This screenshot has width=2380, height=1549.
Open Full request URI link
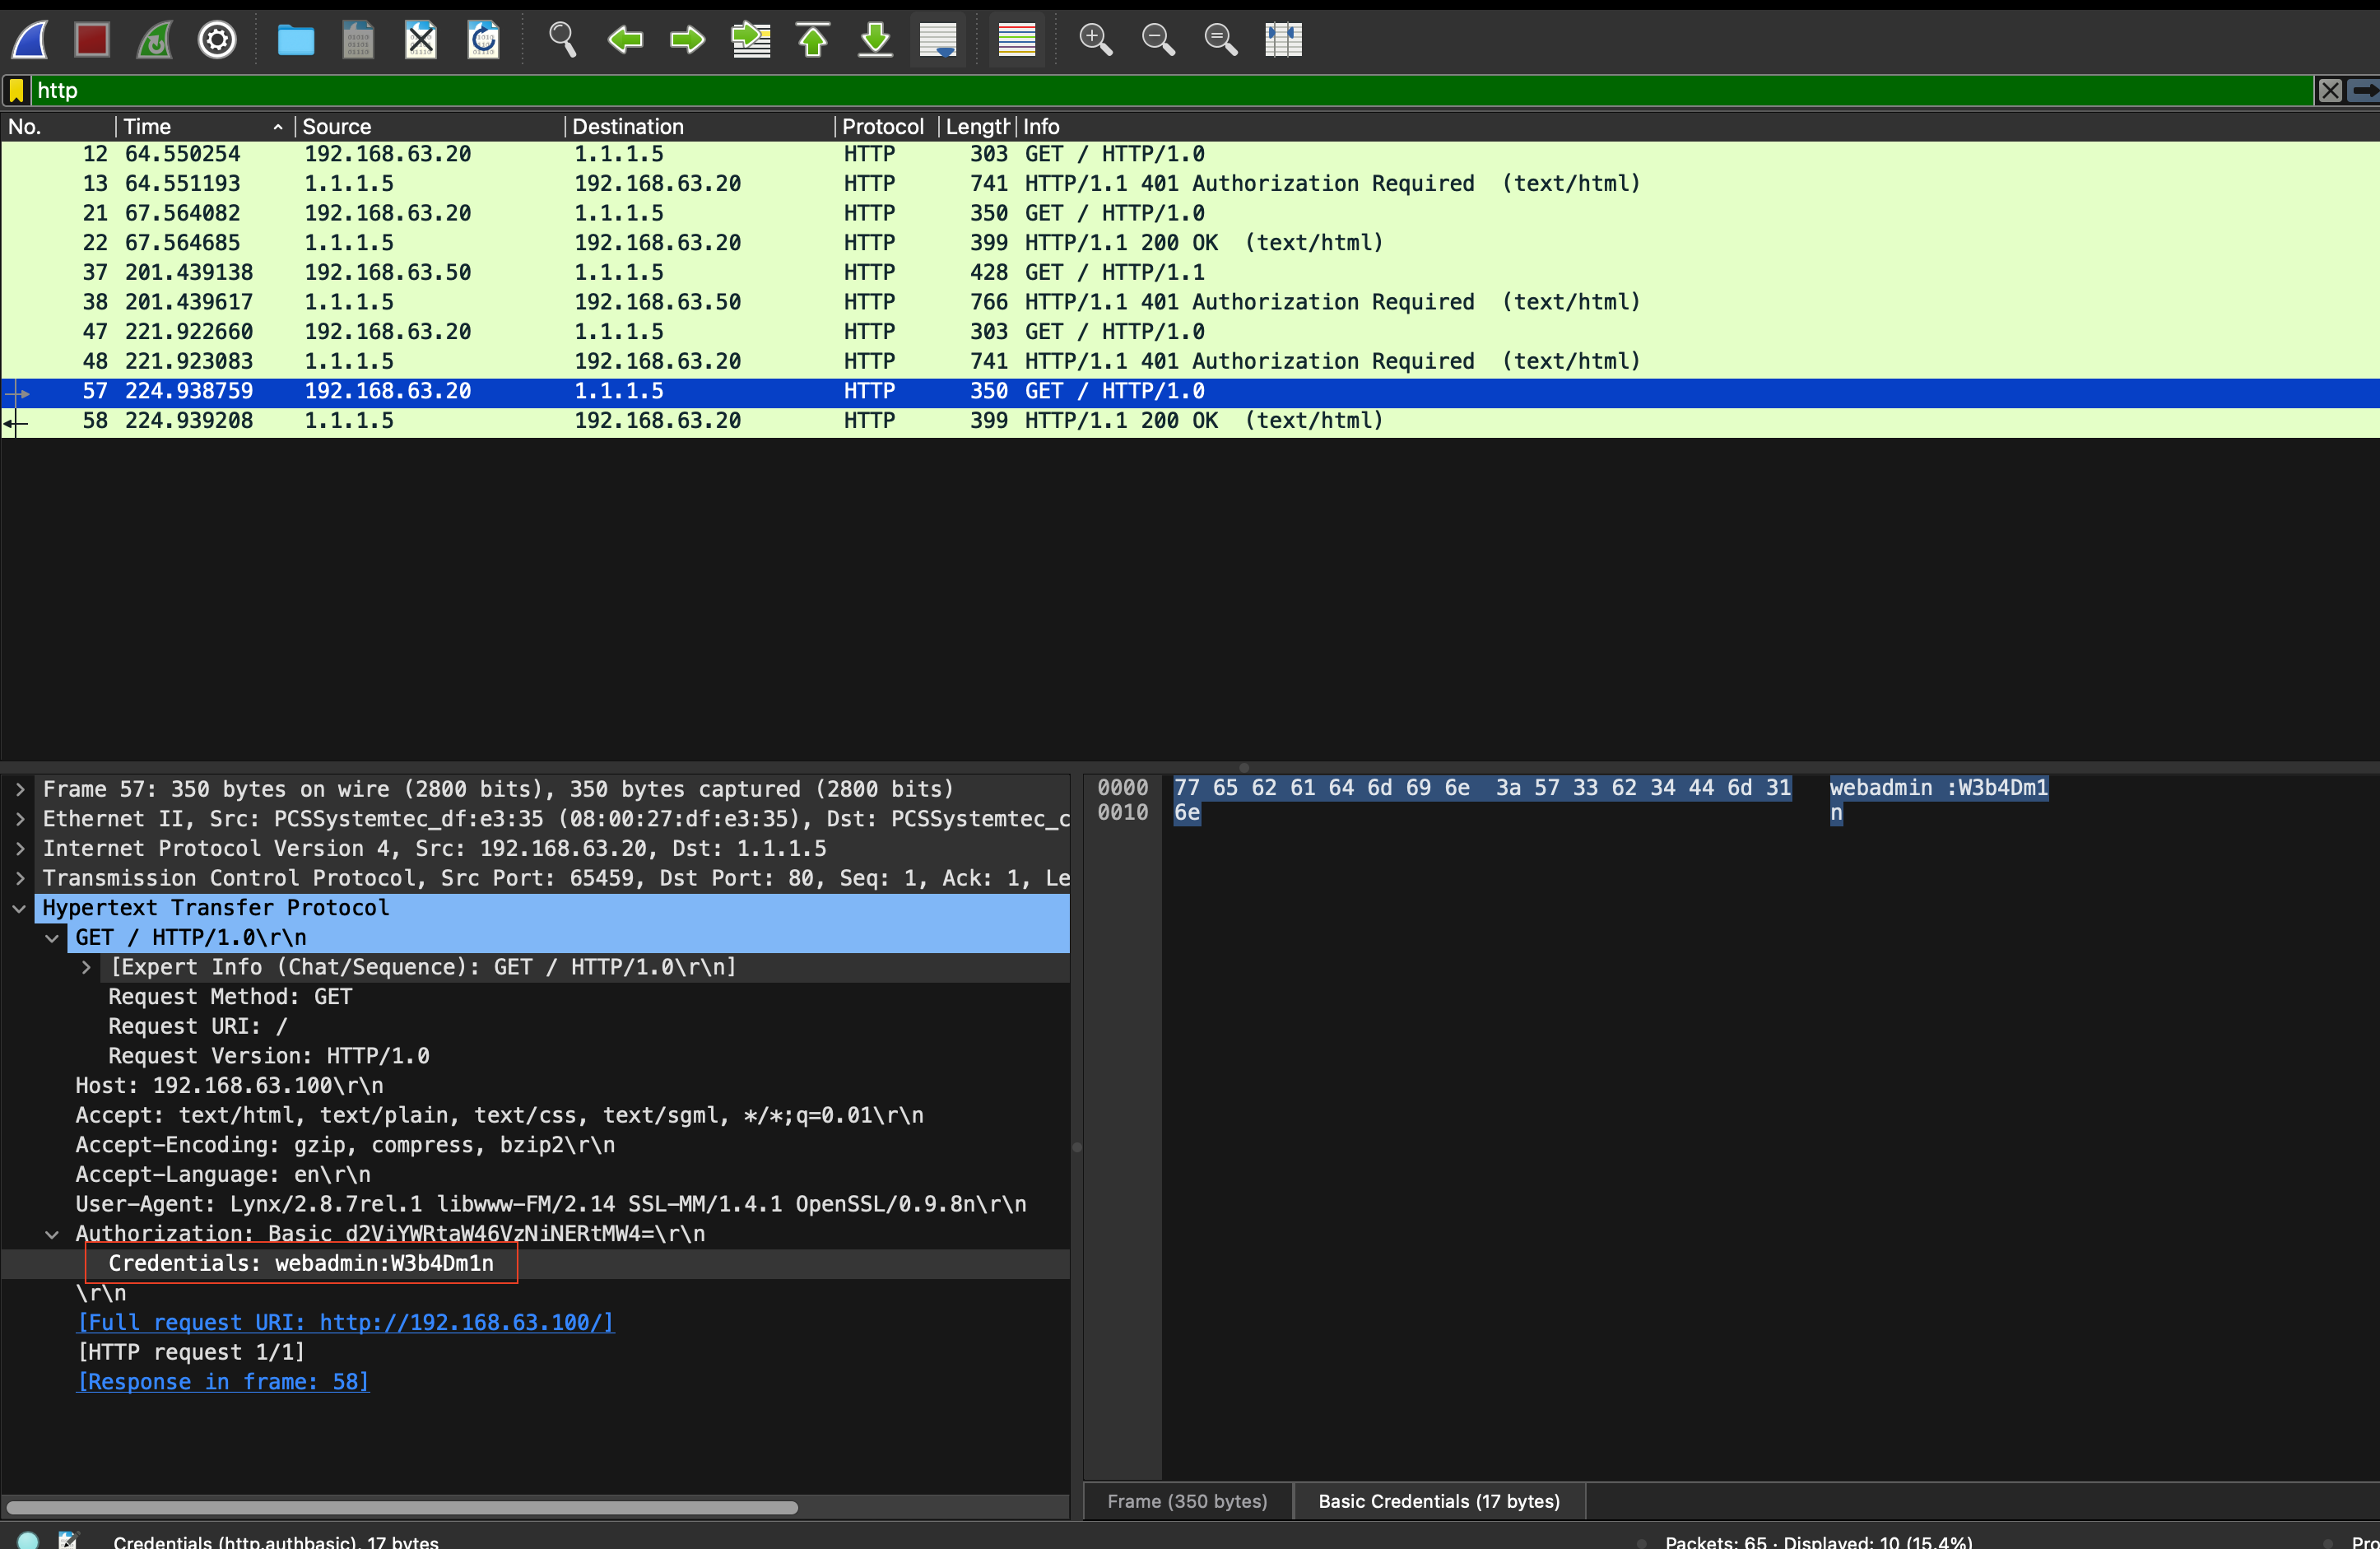click(346, 1322)
